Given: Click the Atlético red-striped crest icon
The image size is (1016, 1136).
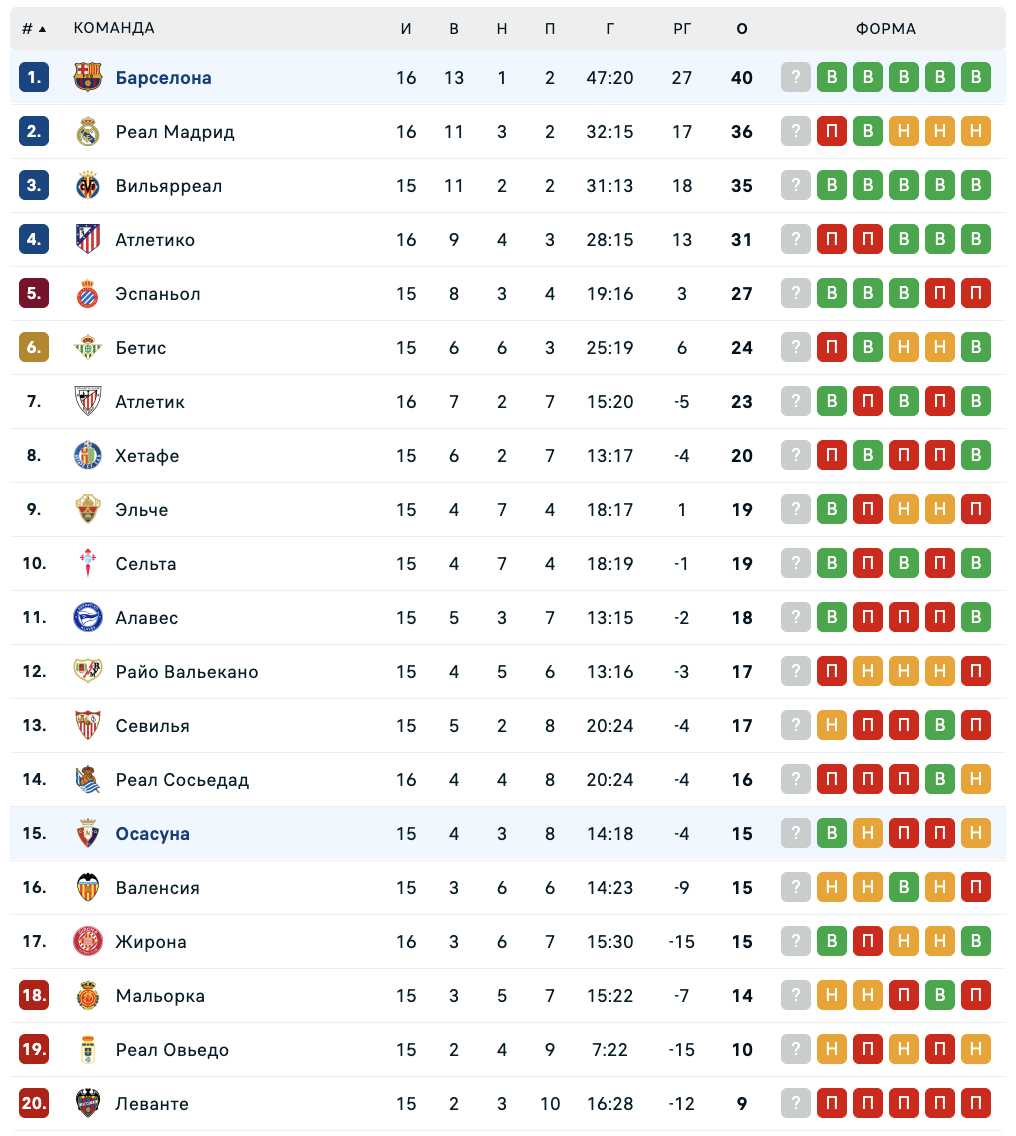Looking at the screenshot, I should coord(88,240).
